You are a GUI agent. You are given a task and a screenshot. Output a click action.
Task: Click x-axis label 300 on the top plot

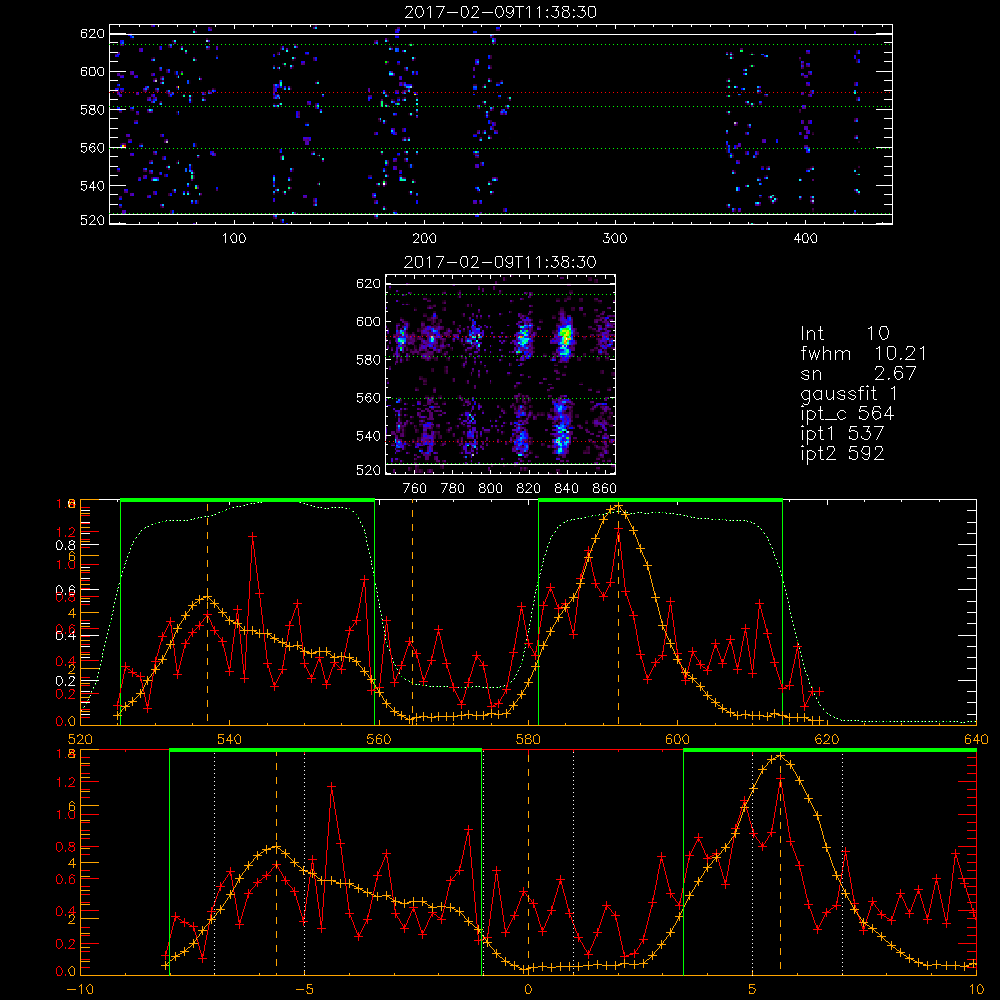[x=615, y=239]
